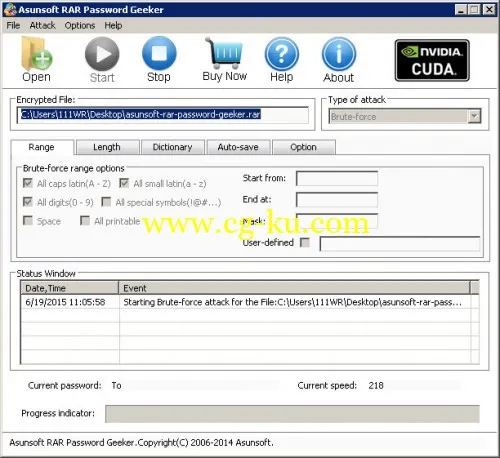This screenshot has width=500, height=458.
Task: Click the Encrypted File path field
Action: [163, 115]
